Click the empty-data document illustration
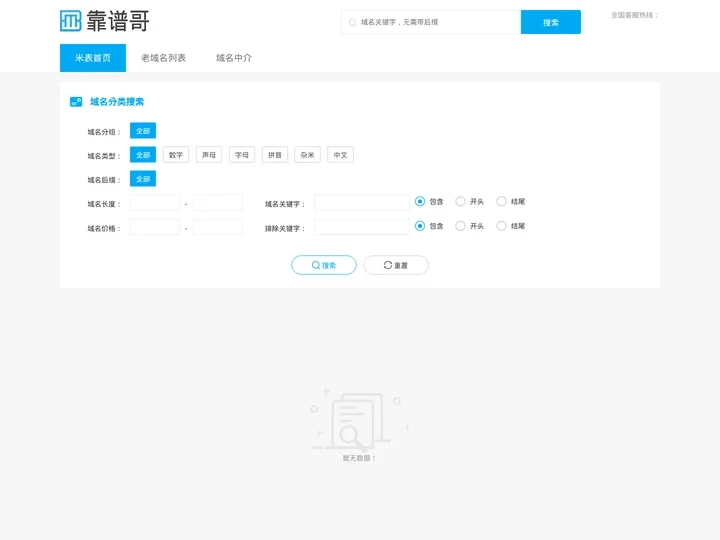The image size is (720, 540). coord(359,421)
